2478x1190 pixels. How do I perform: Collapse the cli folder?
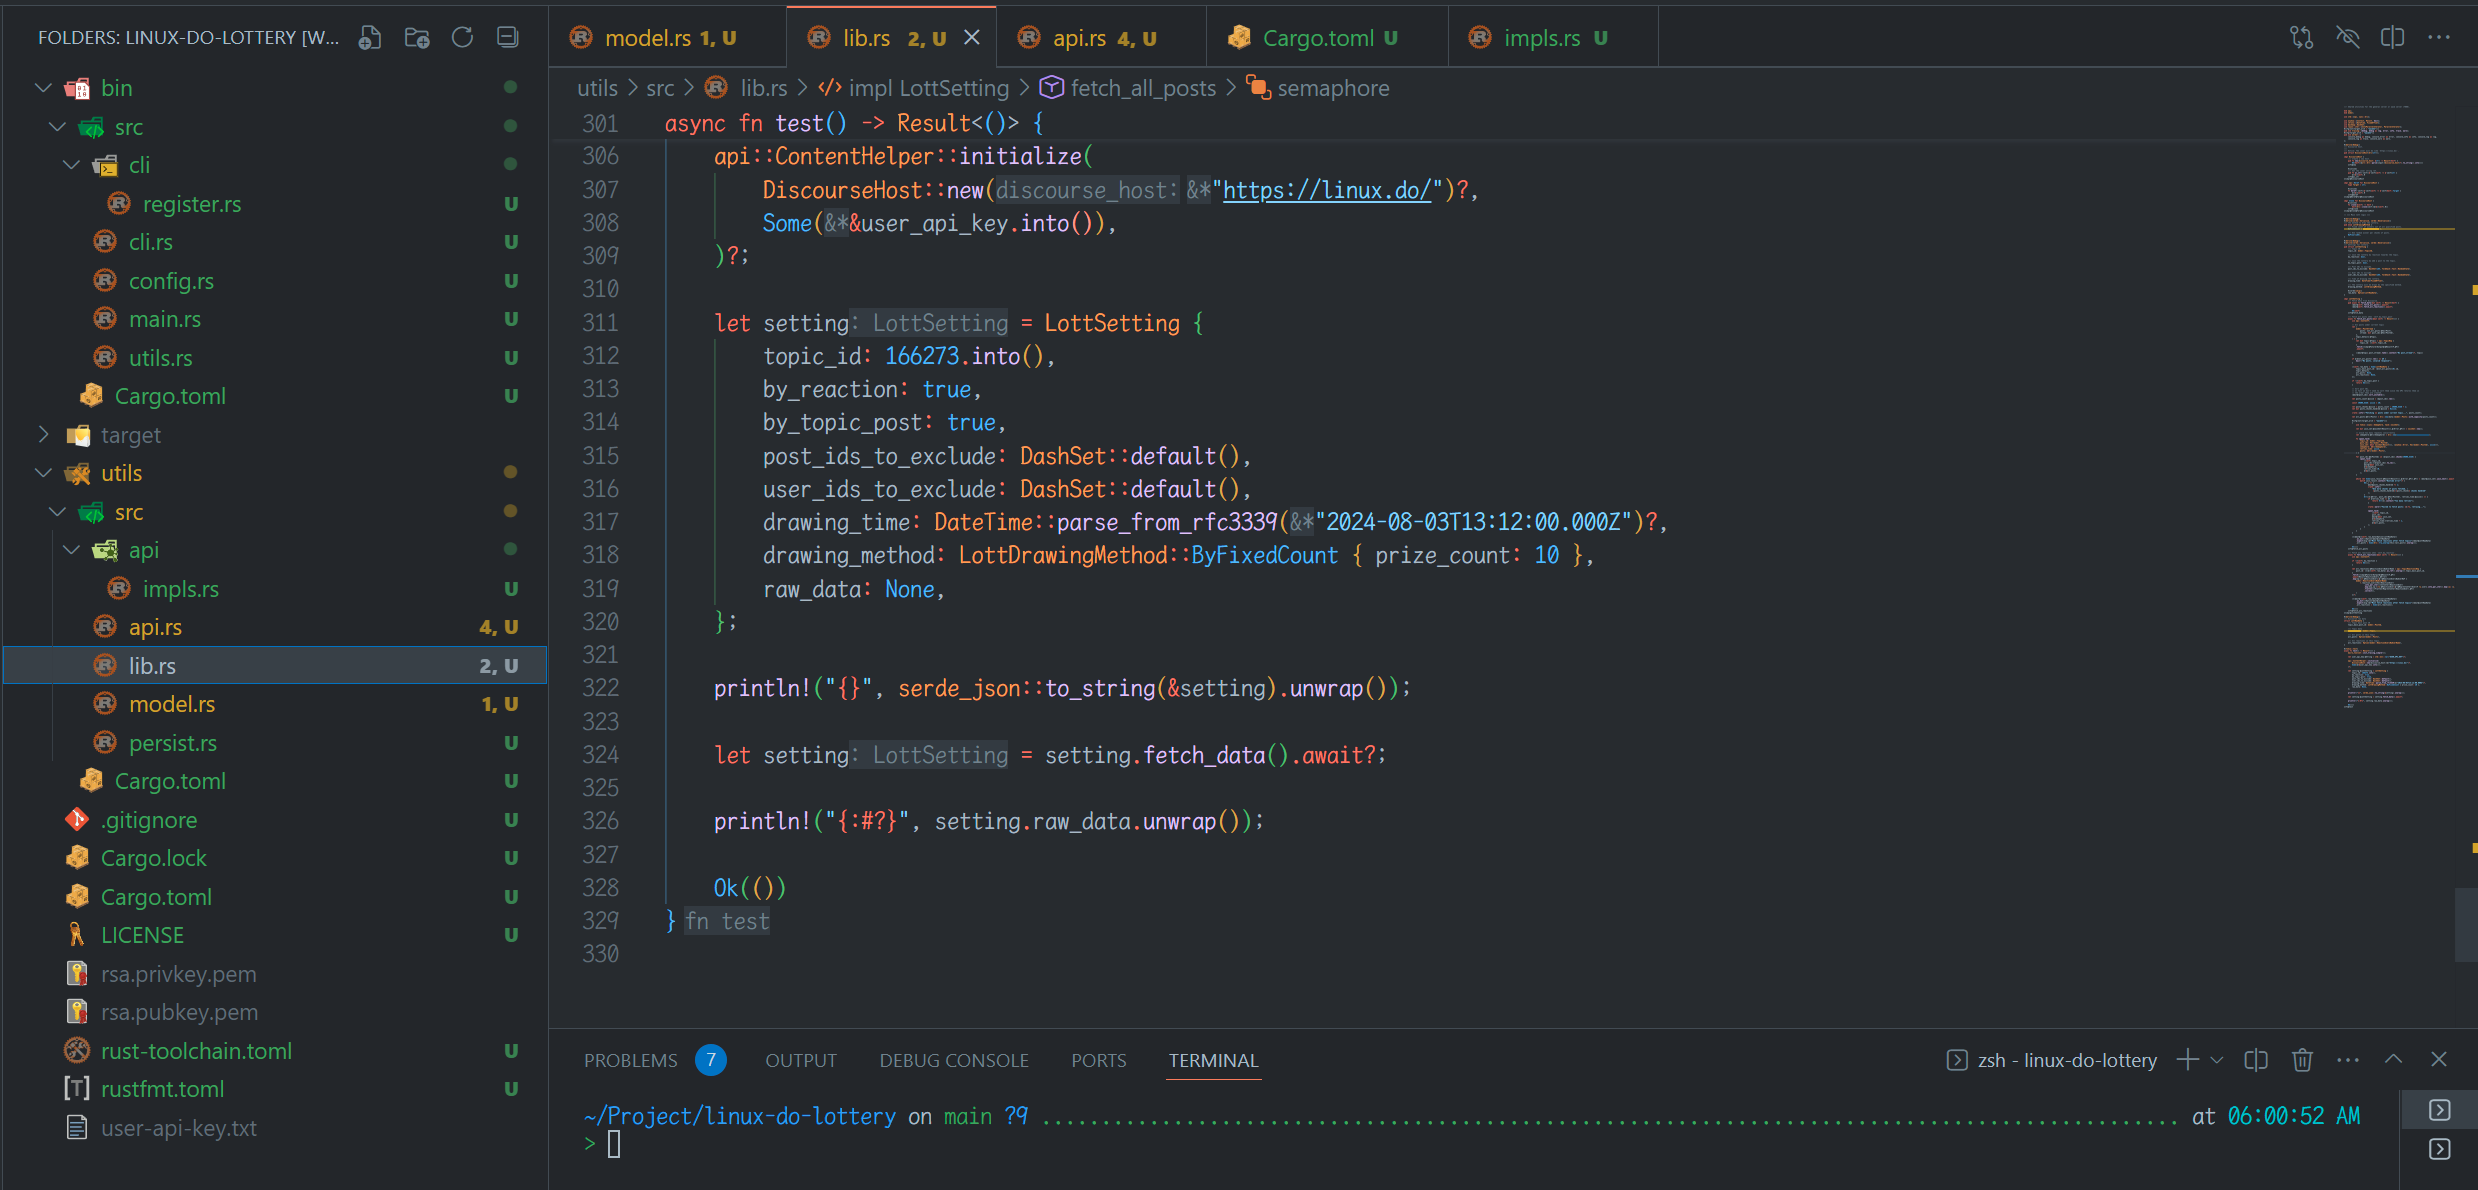(x=72, y=165)
